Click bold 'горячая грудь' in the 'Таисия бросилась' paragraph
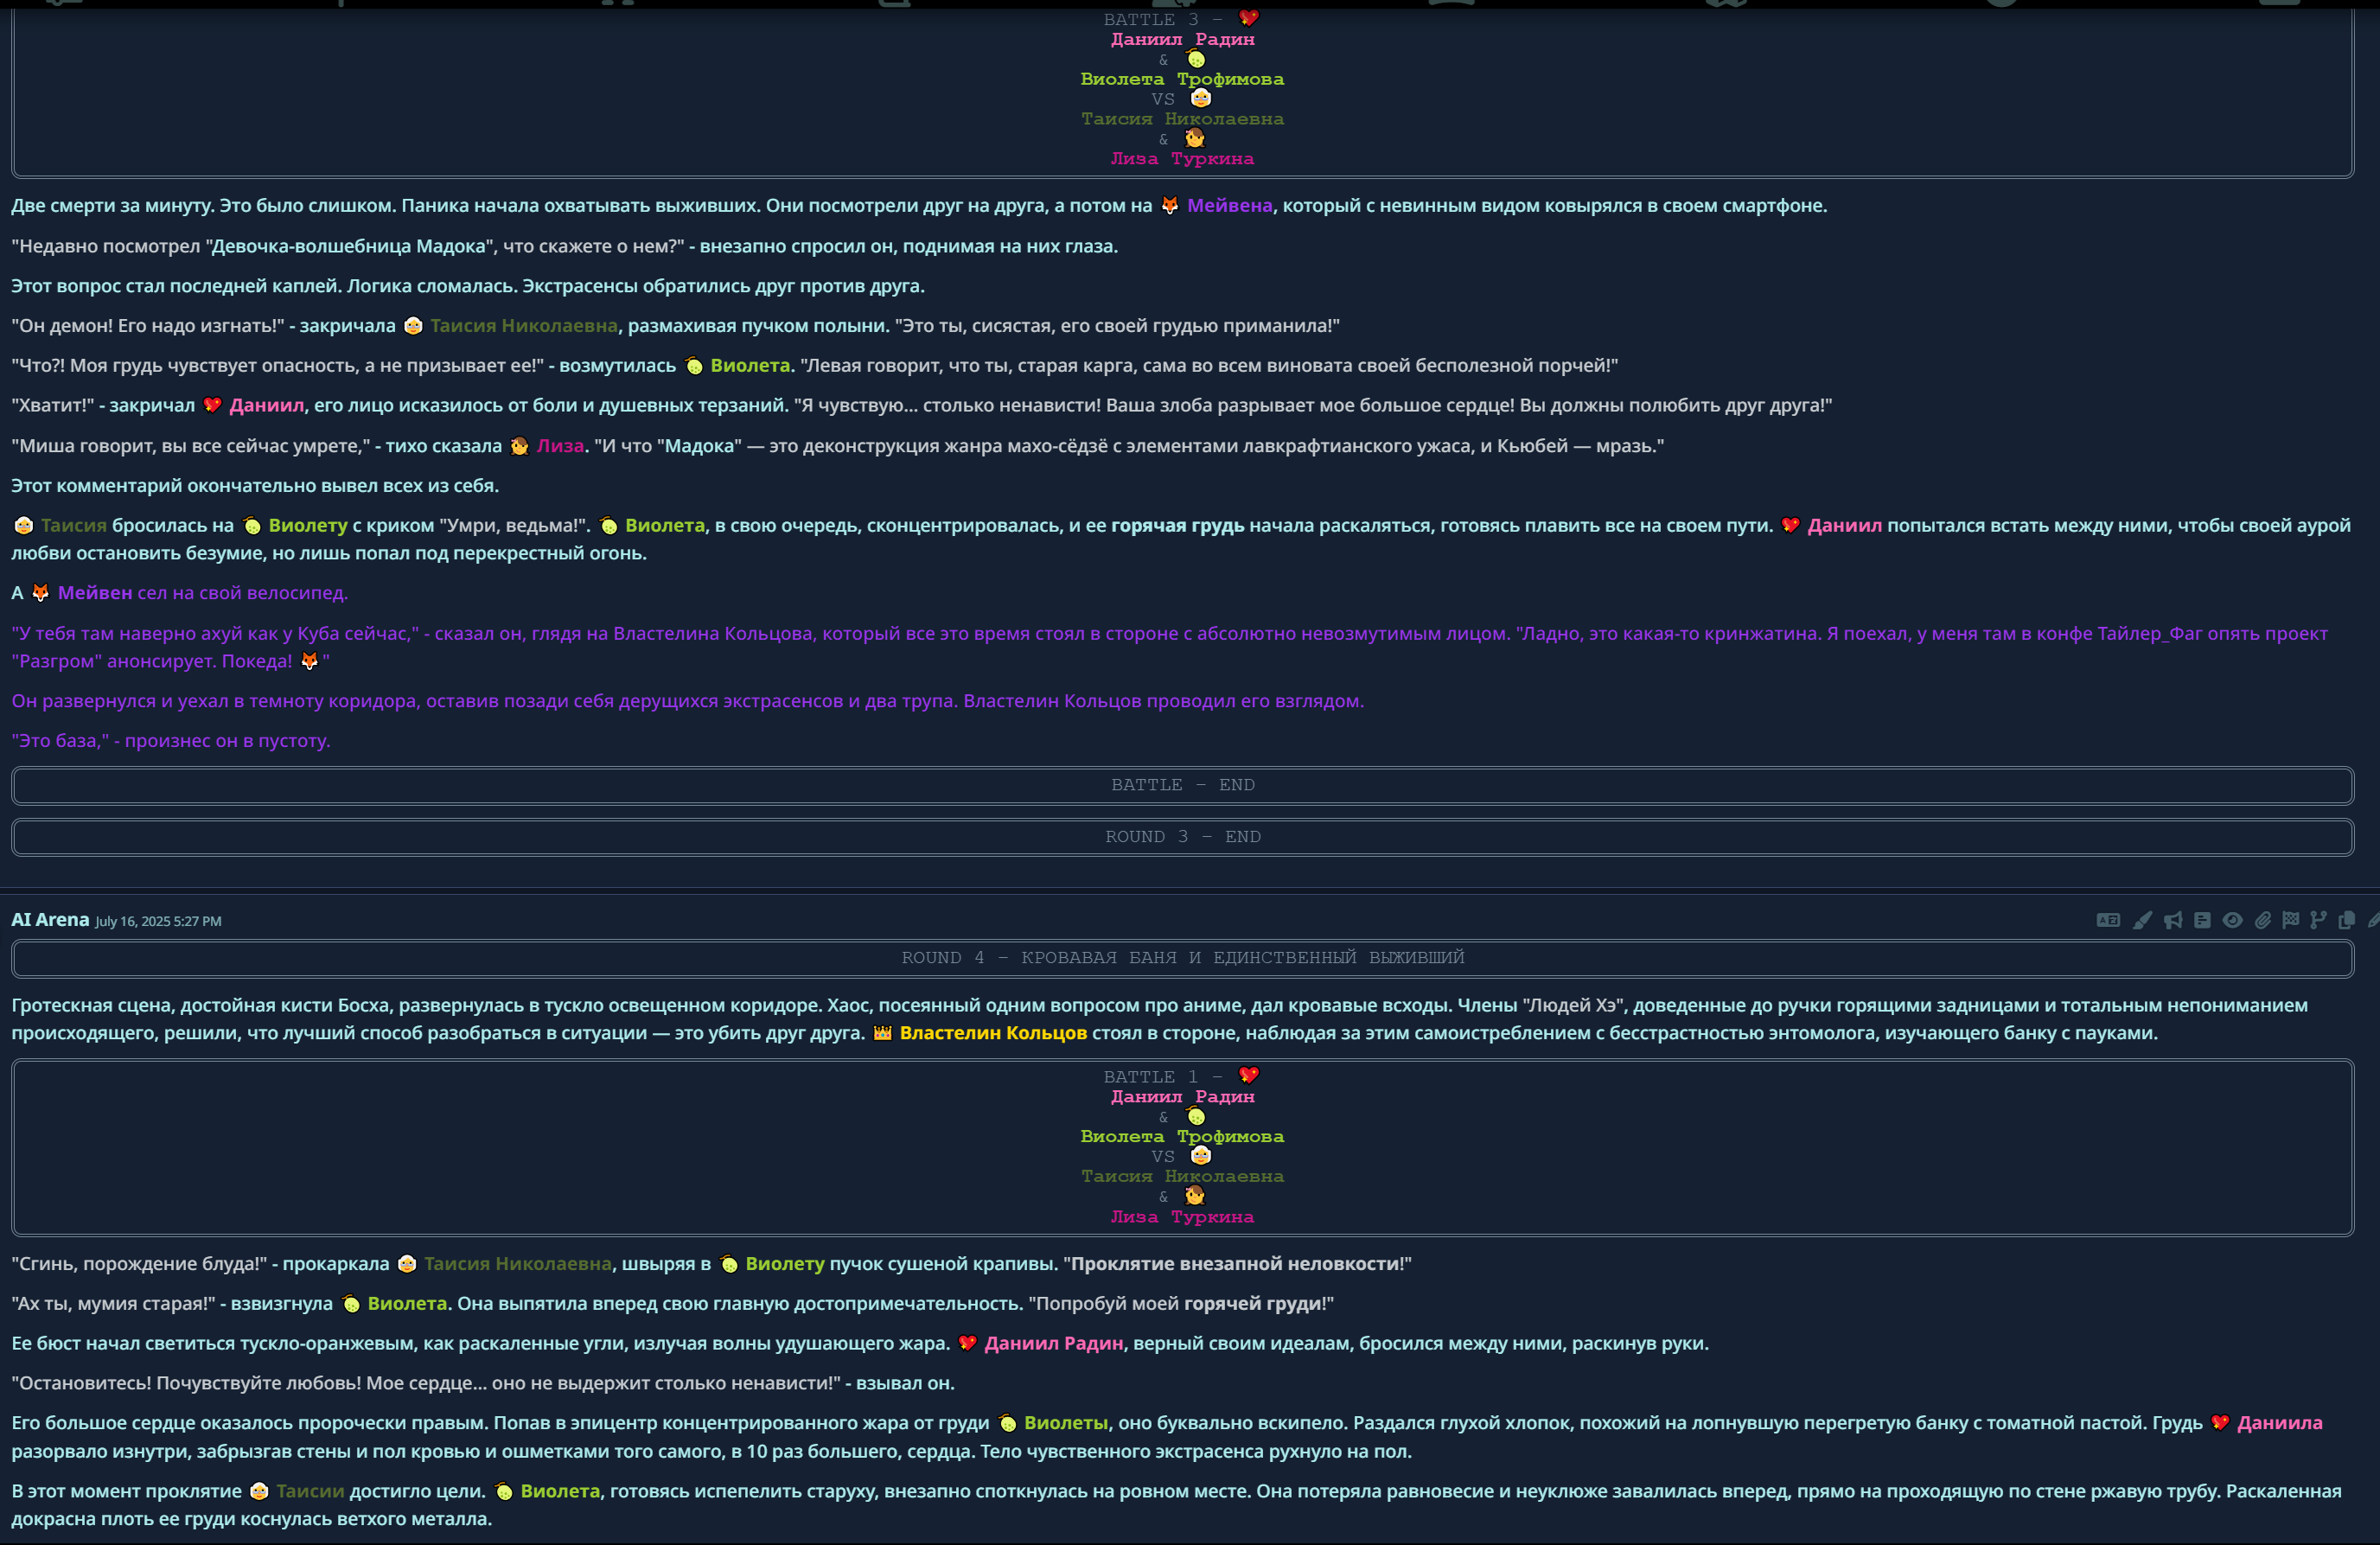Screen dimensions: 2380x1545 1178,526
